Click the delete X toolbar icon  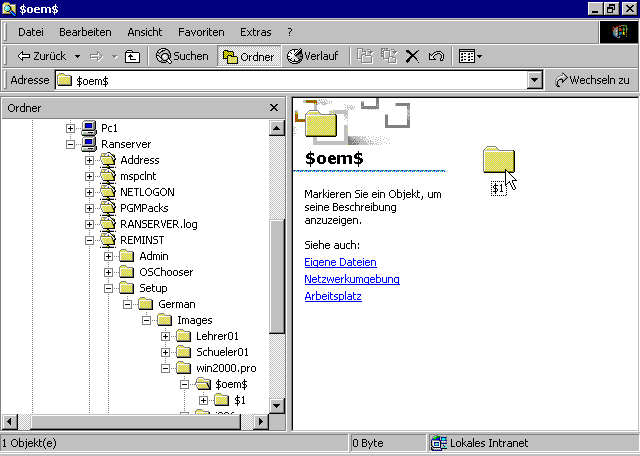click(x=412, y=56)
